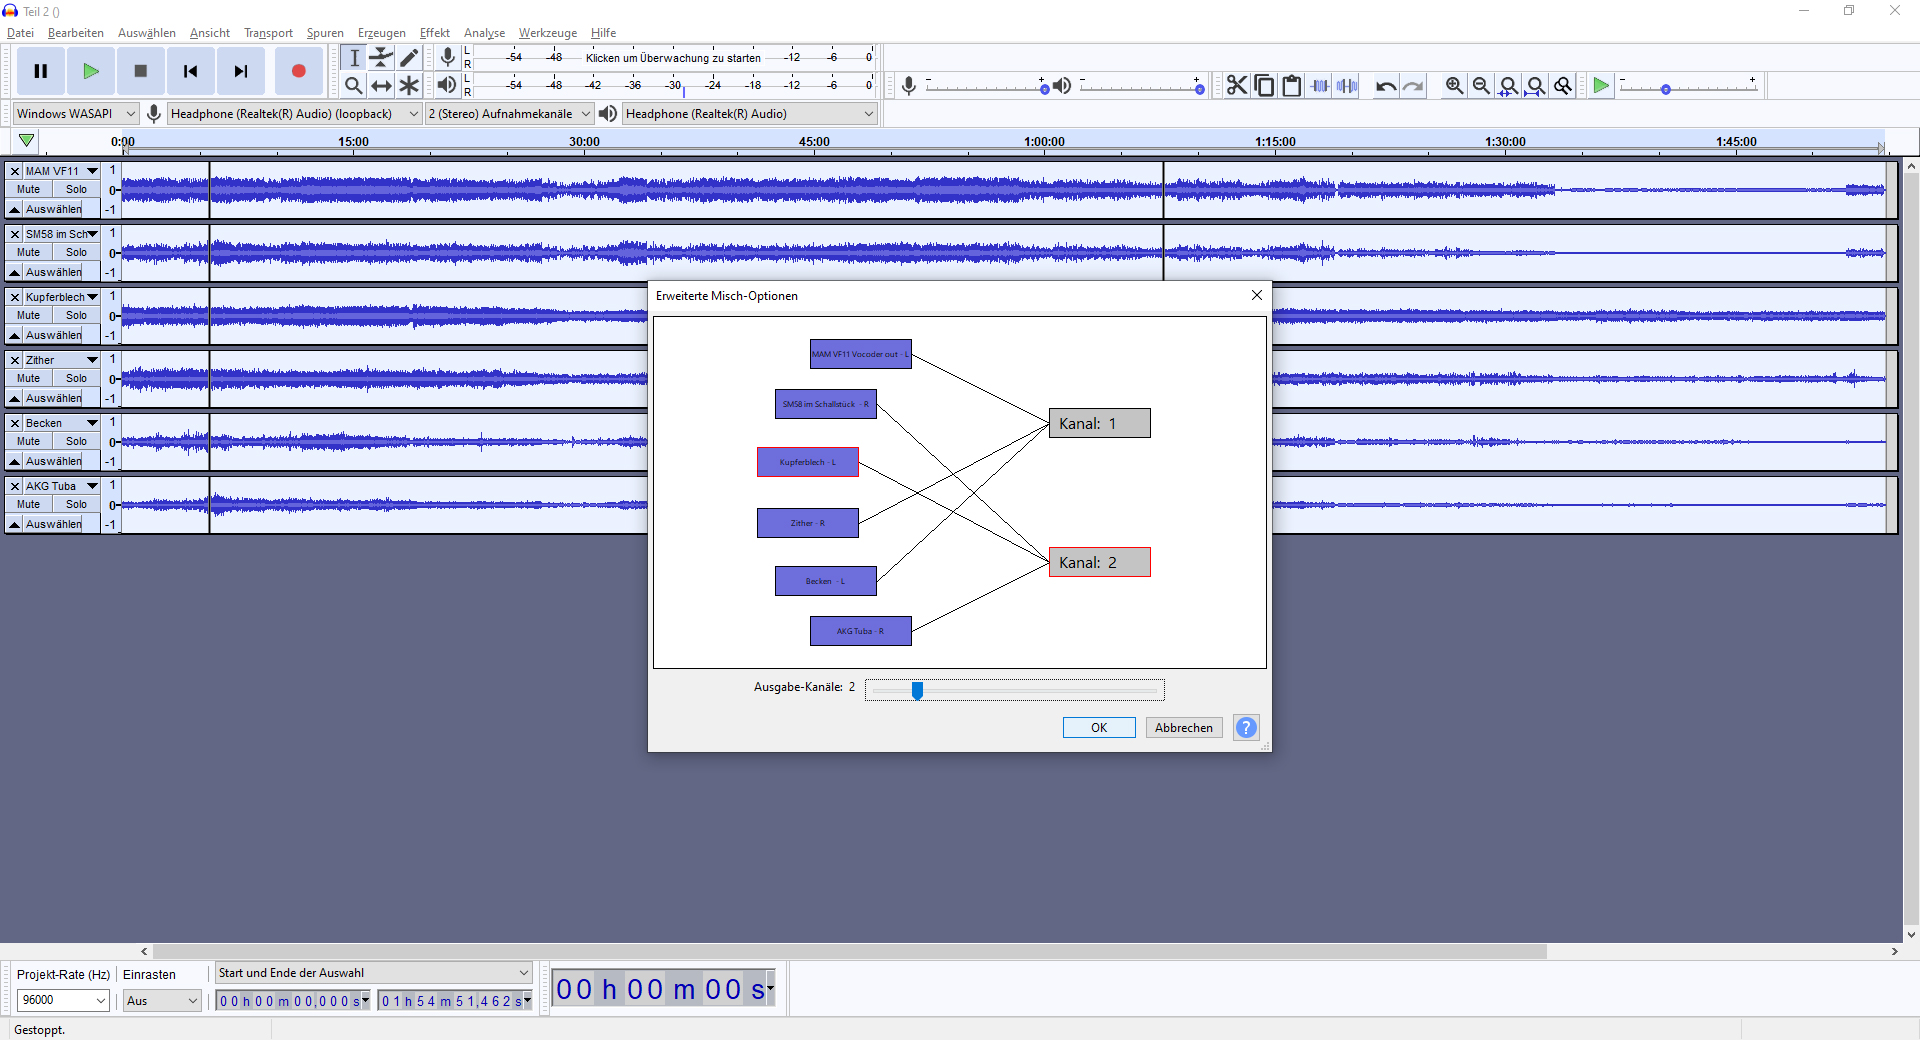Mute the Zither track
Screen dimensions: 1920x1040
[x=29, y=378]
